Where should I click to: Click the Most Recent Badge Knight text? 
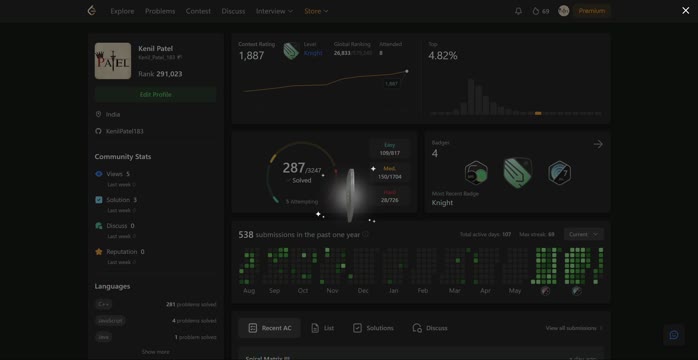[x=442, y=202]
